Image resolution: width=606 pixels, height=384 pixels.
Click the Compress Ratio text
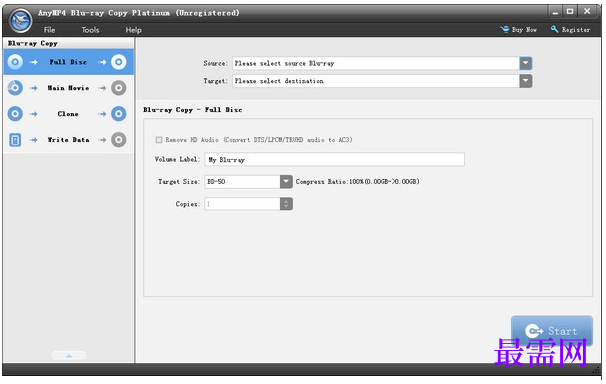[357, 182]
